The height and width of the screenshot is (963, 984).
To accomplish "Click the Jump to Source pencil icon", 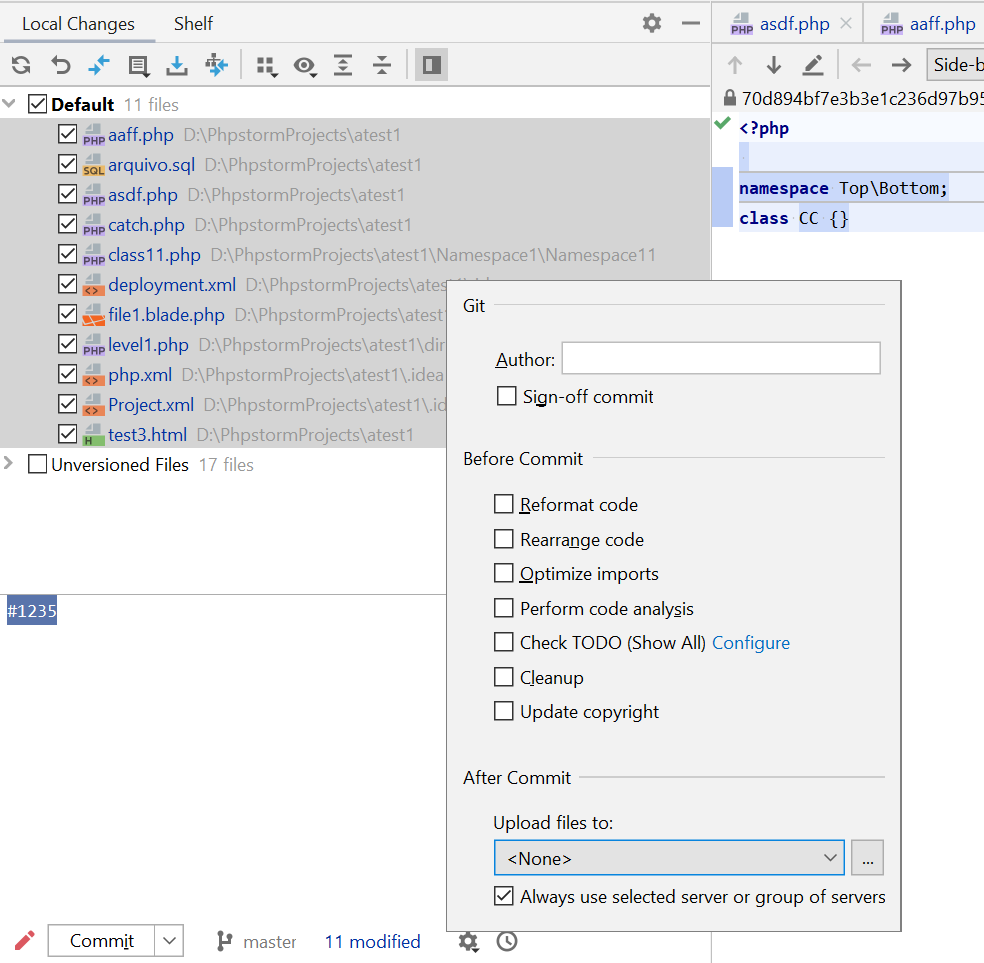I will click(x=813, y=65).
